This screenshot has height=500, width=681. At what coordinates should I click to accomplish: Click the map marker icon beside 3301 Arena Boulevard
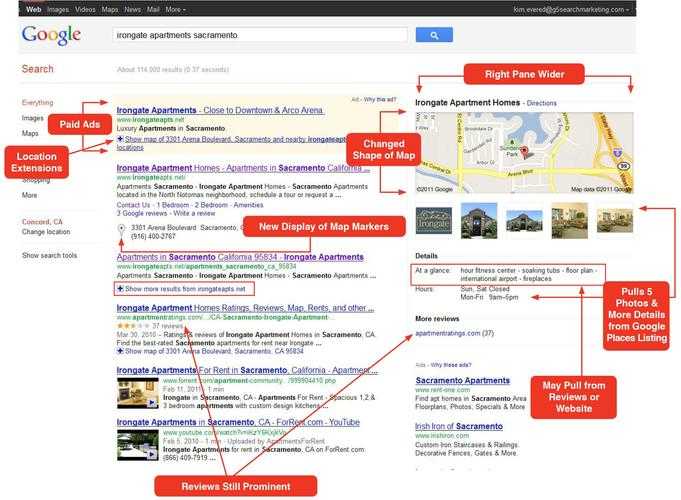tap(122, 231)
